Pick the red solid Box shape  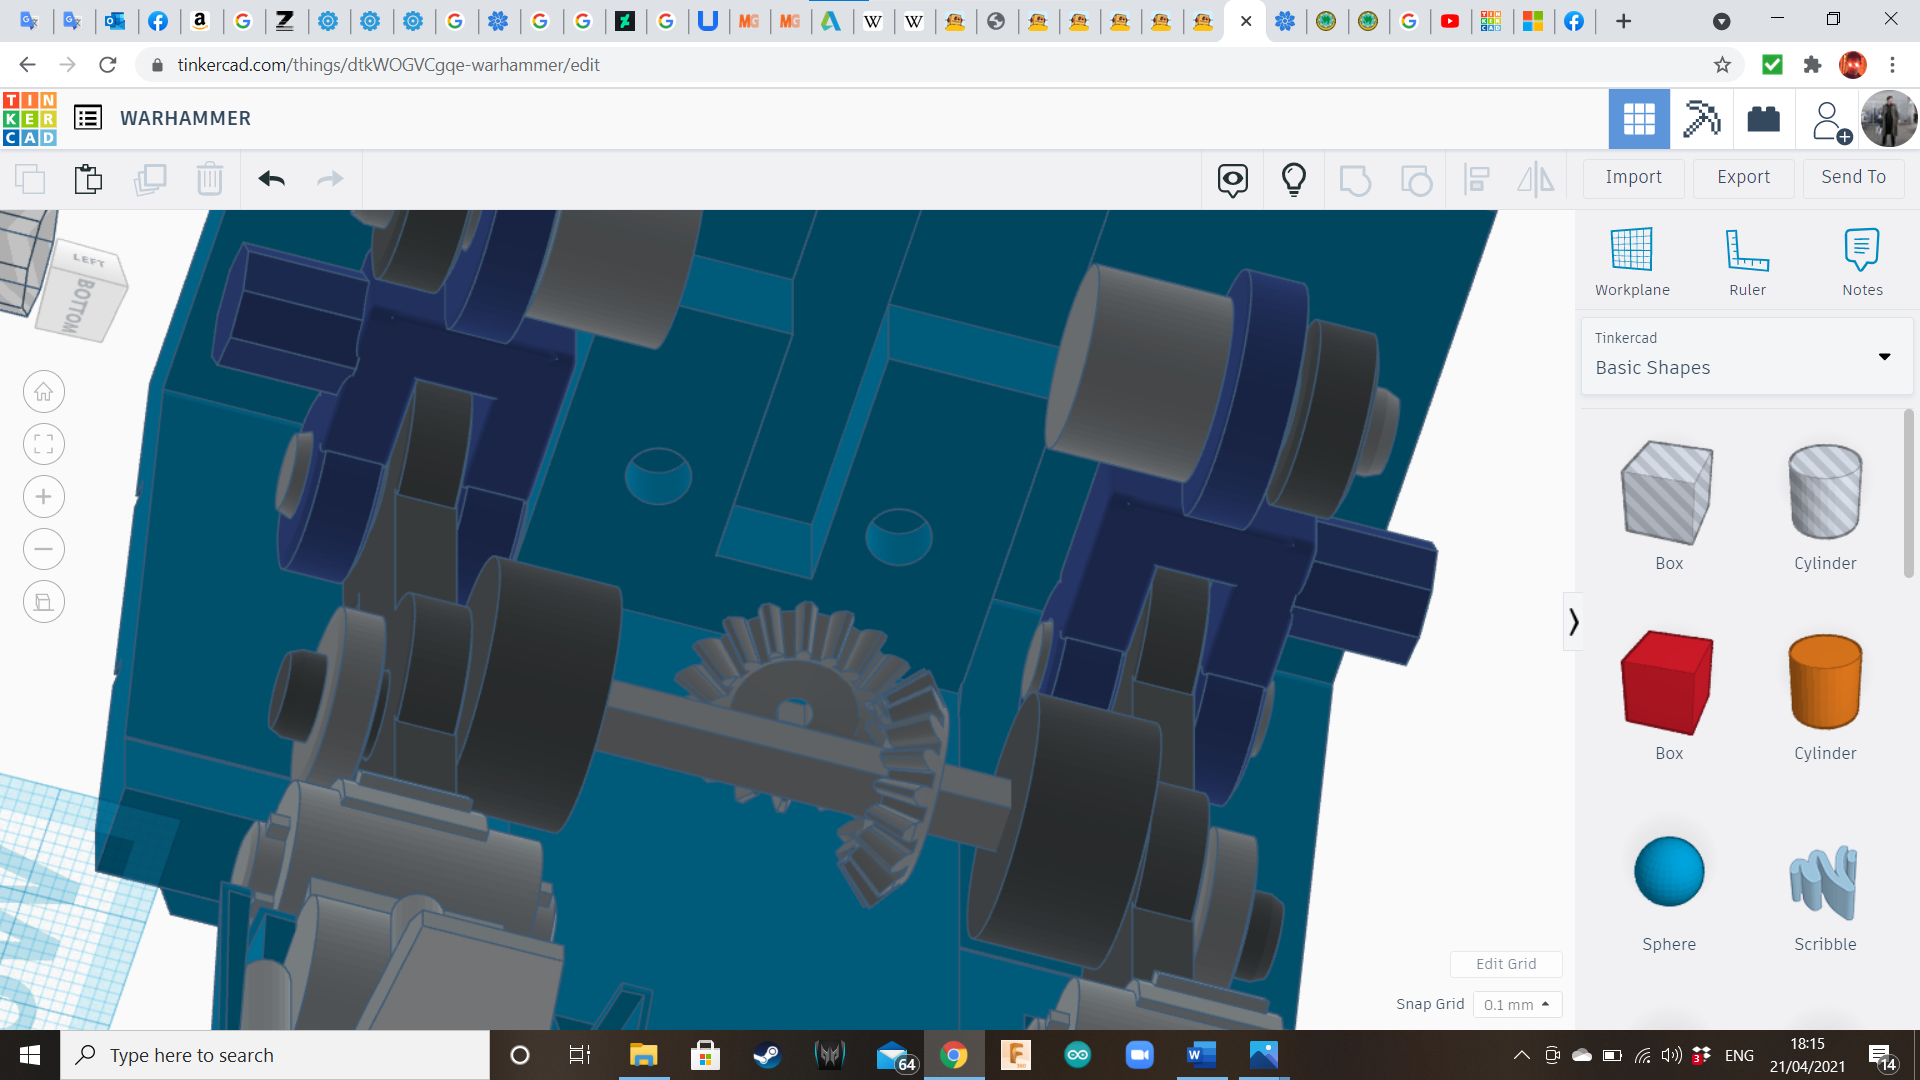(1668, 683)
